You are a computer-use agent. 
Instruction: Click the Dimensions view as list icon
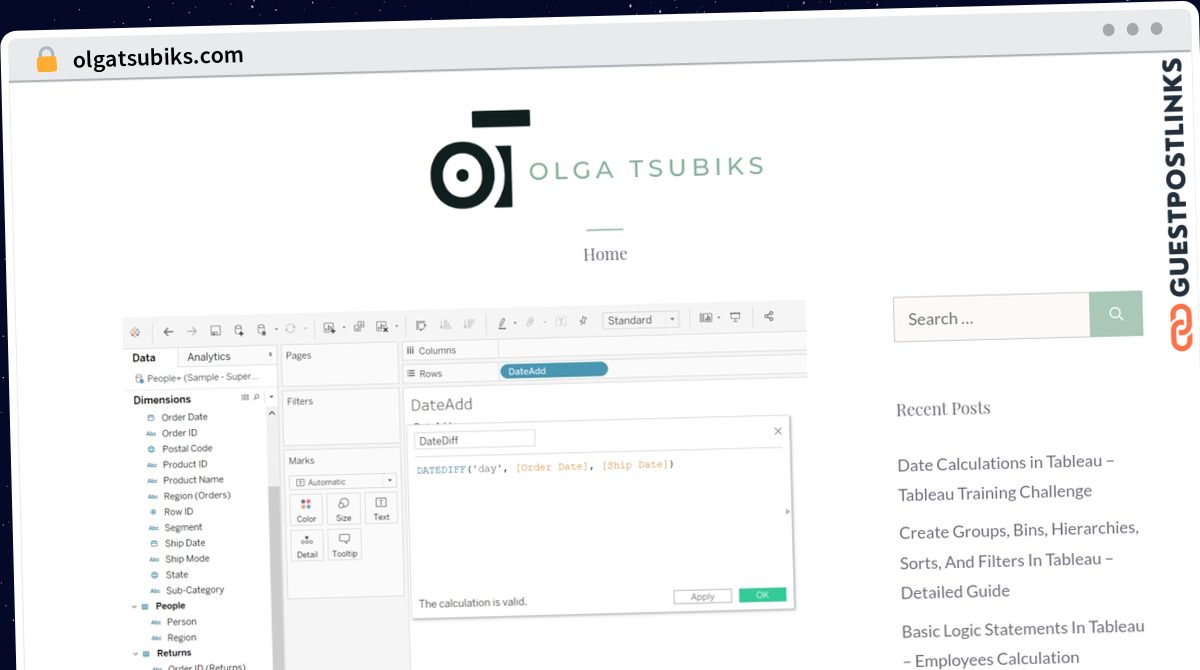(x=245, y=397)
